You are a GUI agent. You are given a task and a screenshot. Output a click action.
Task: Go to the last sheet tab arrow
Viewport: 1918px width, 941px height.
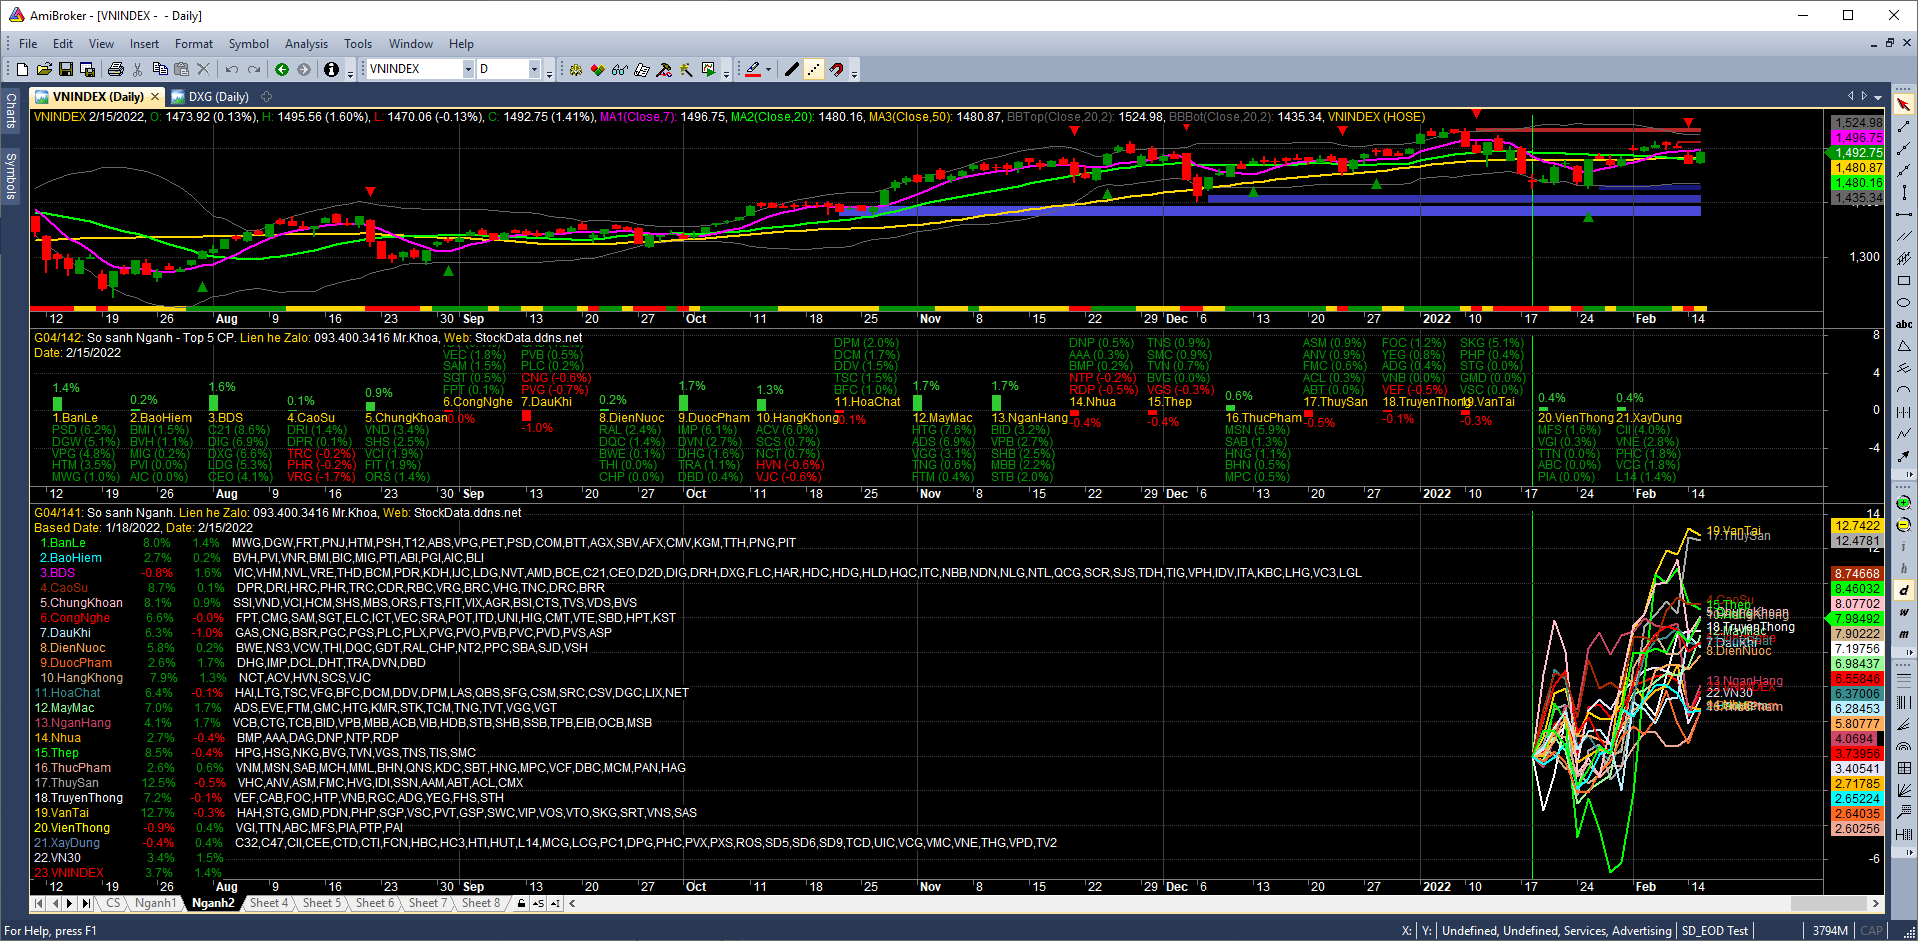coord(86,903)
